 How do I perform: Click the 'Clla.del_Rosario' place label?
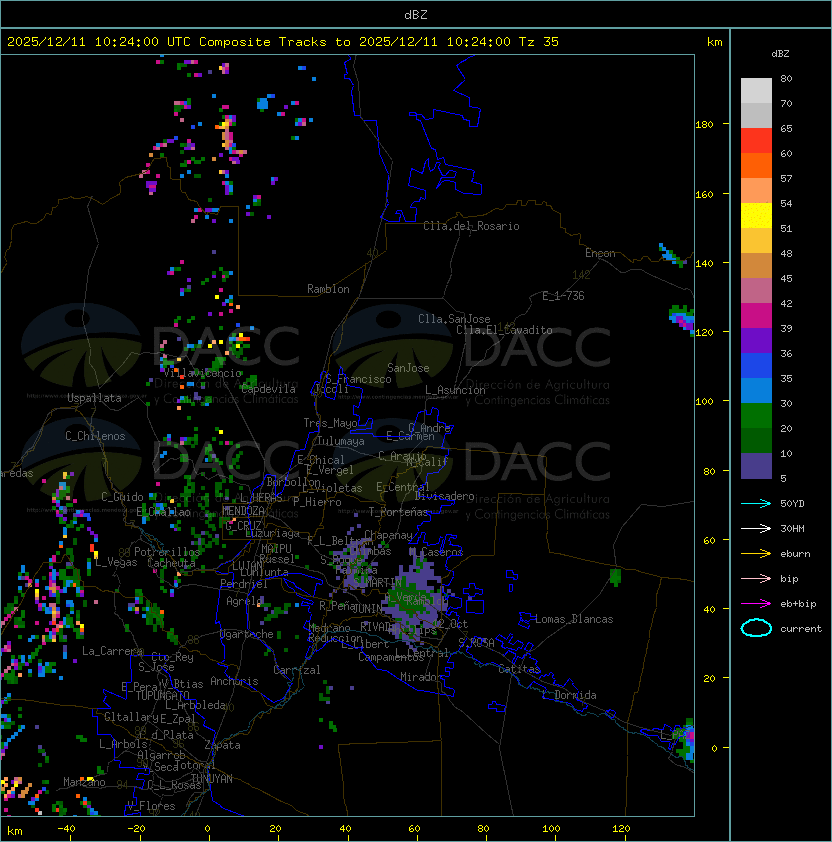471,226
